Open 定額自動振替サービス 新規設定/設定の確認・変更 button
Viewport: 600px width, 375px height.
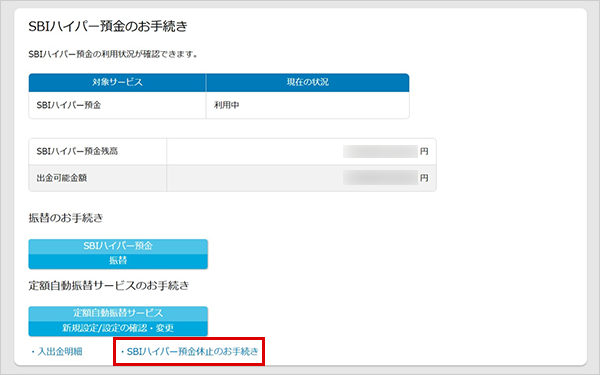(118, 321)
